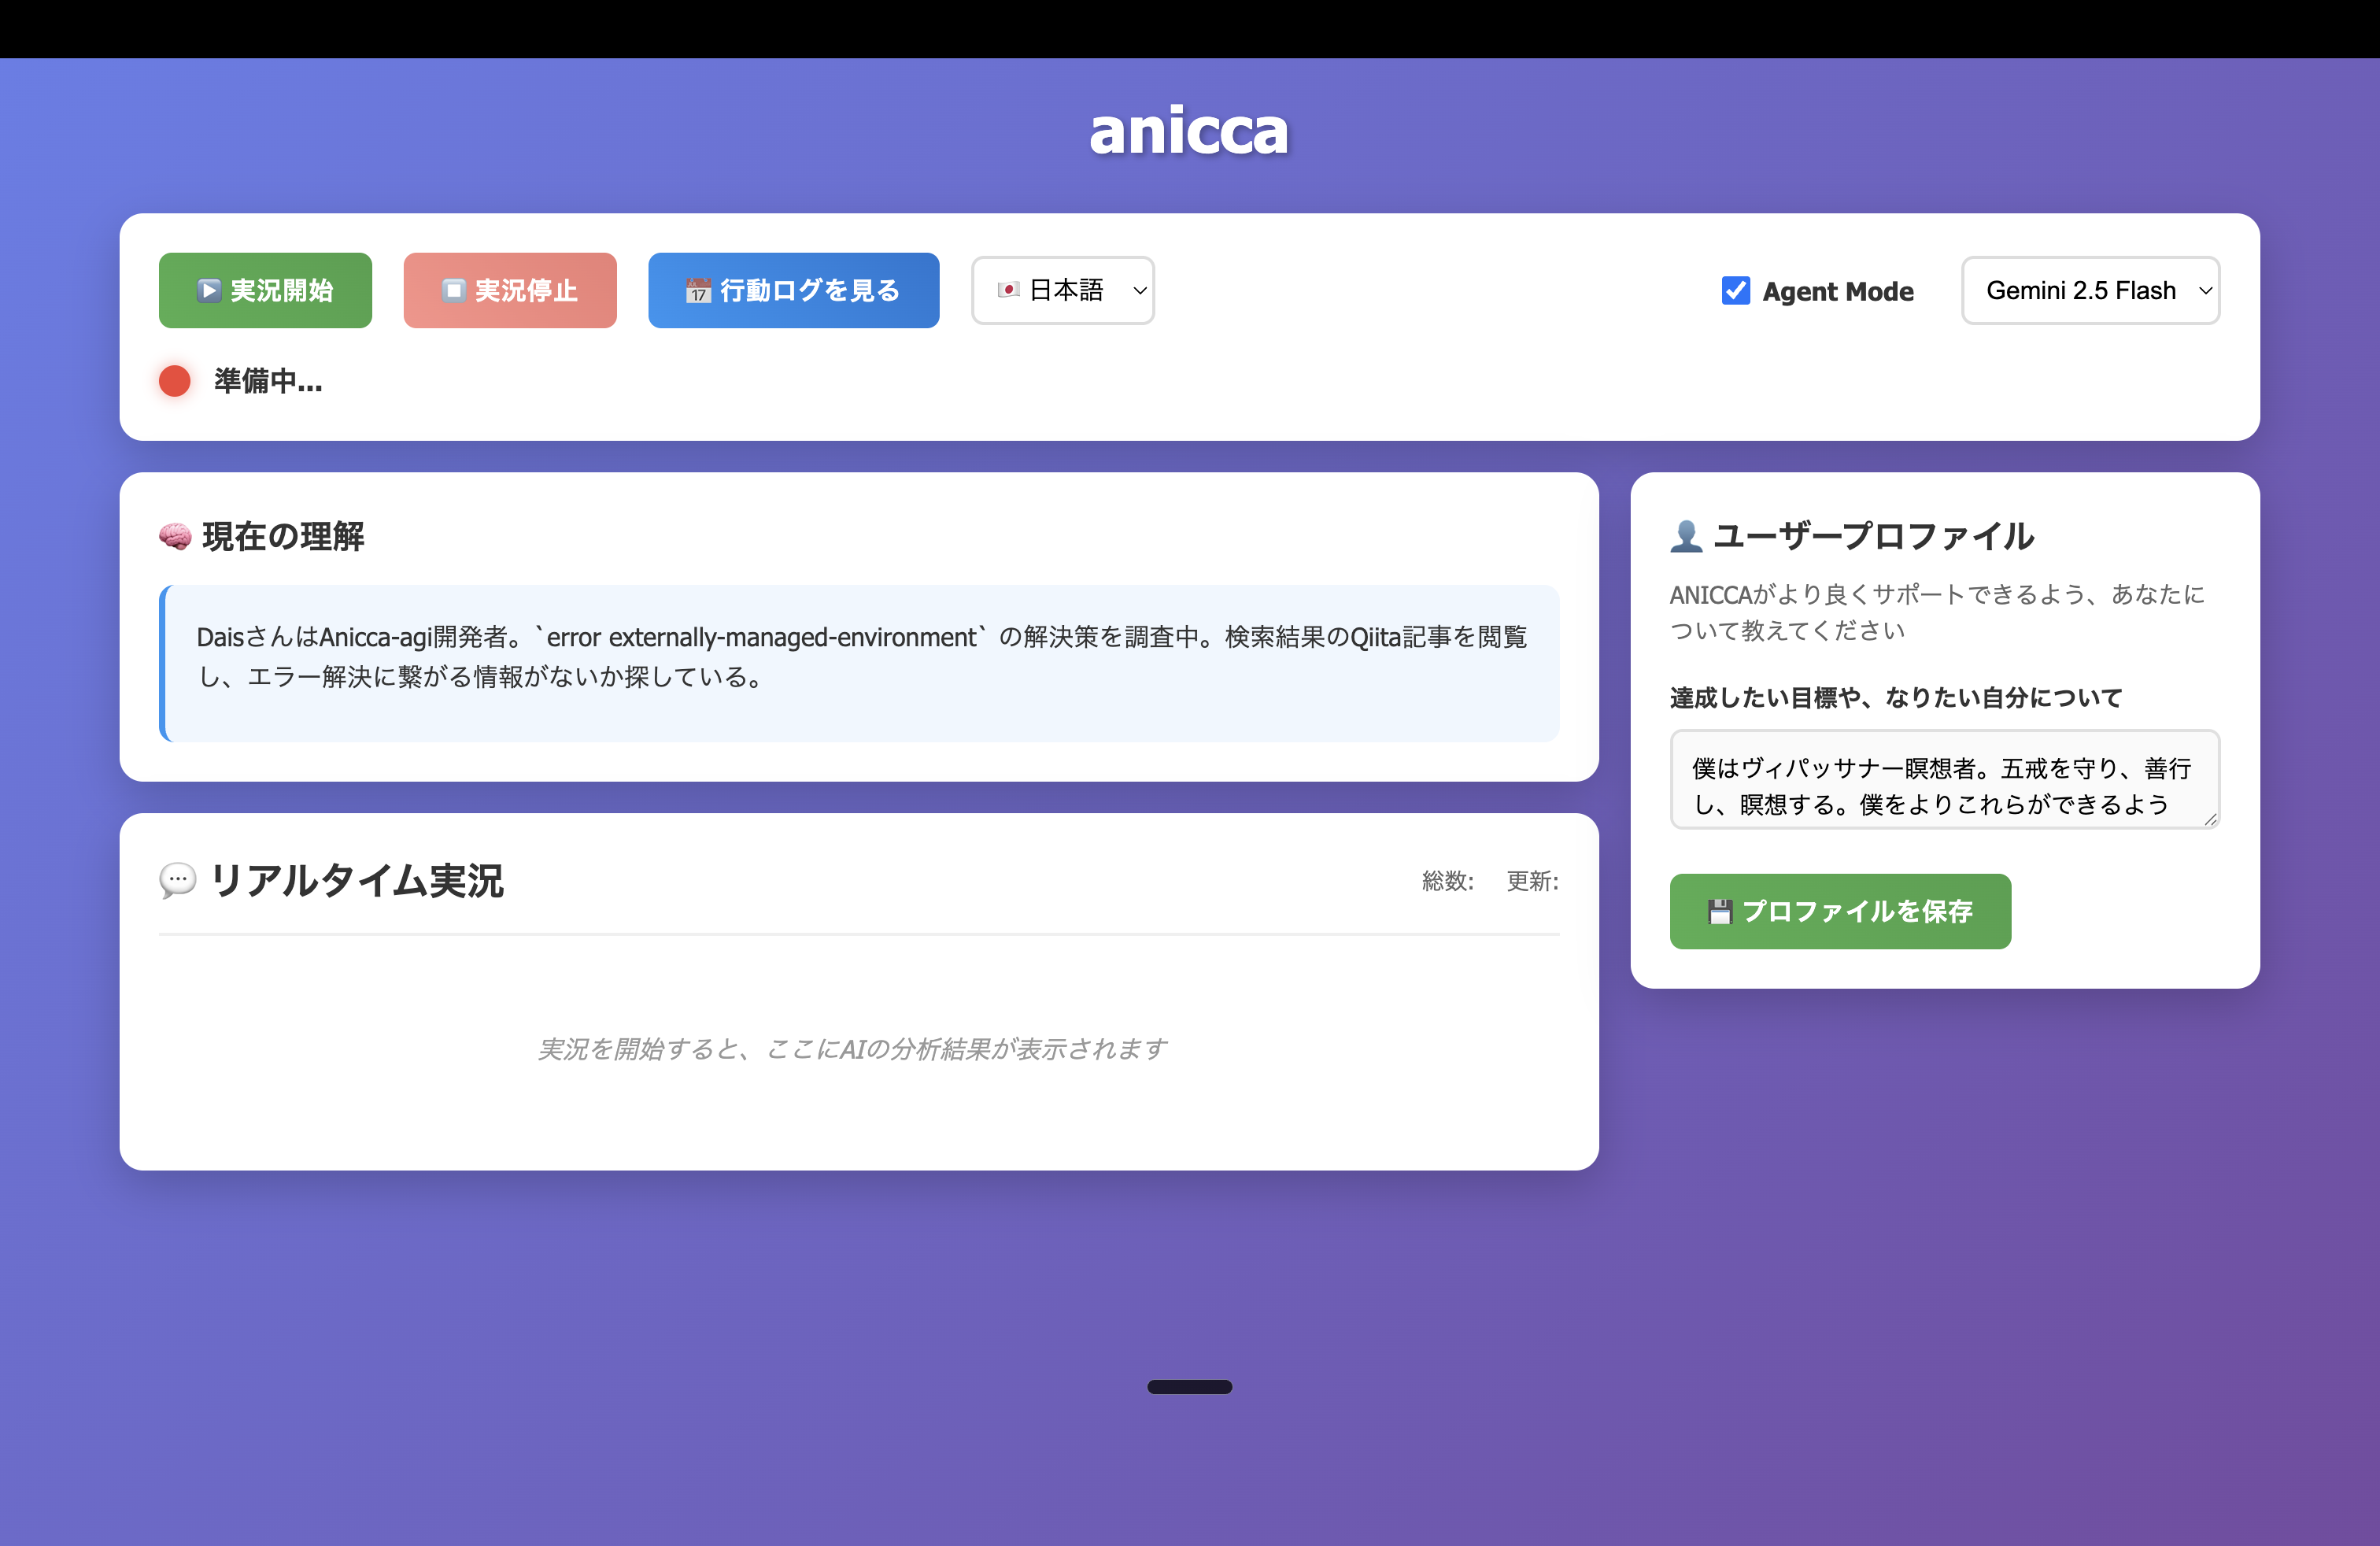Open the Gemini 2.5 Flash model dropdown
2380x1546 pixels.
click(x=2080, y=291)
